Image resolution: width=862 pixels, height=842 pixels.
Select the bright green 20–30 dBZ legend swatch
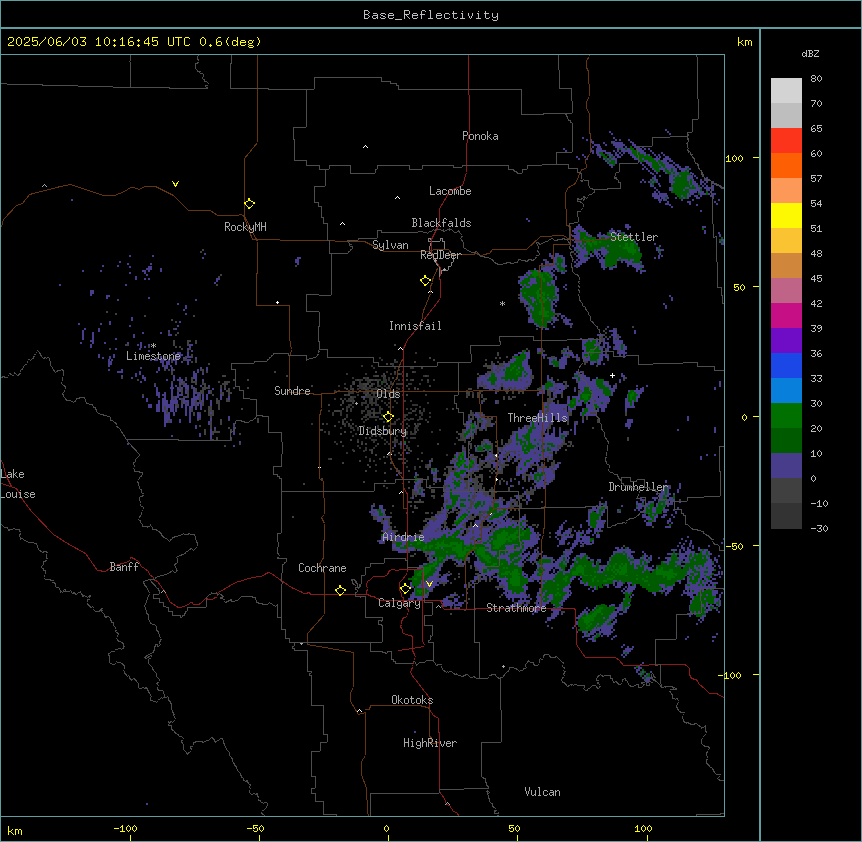click(x=786, y=416)
